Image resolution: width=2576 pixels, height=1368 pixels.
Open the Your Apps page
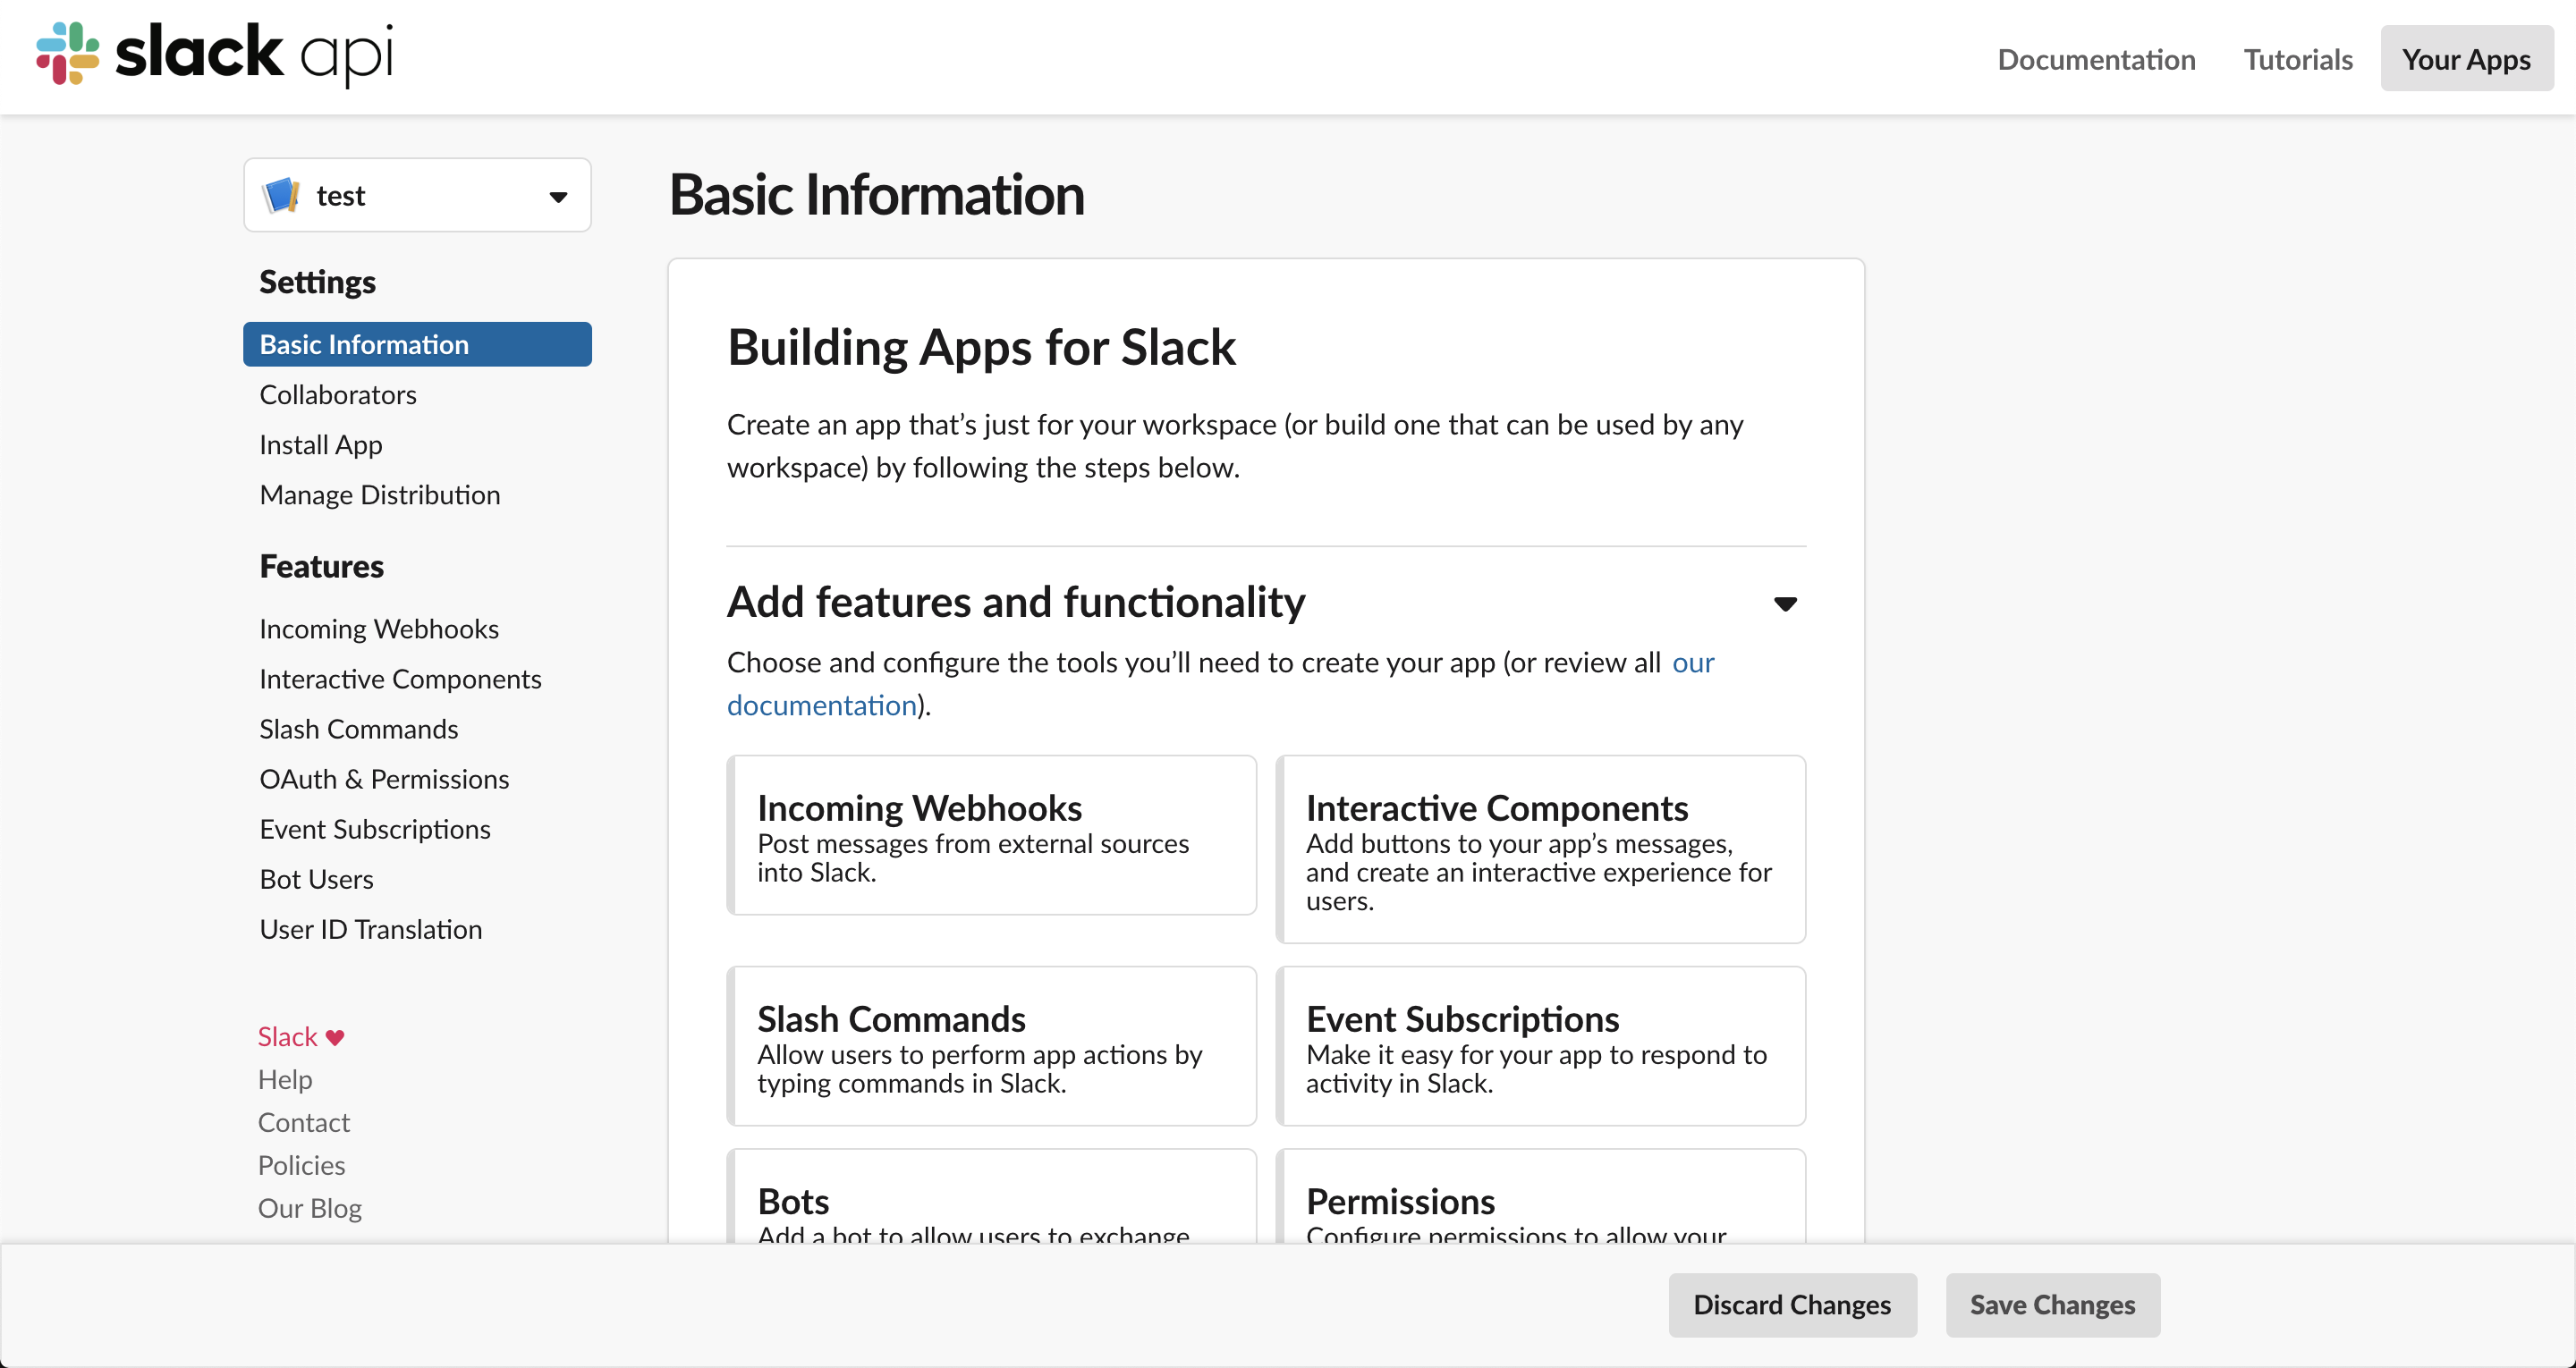coord(2466,58)
